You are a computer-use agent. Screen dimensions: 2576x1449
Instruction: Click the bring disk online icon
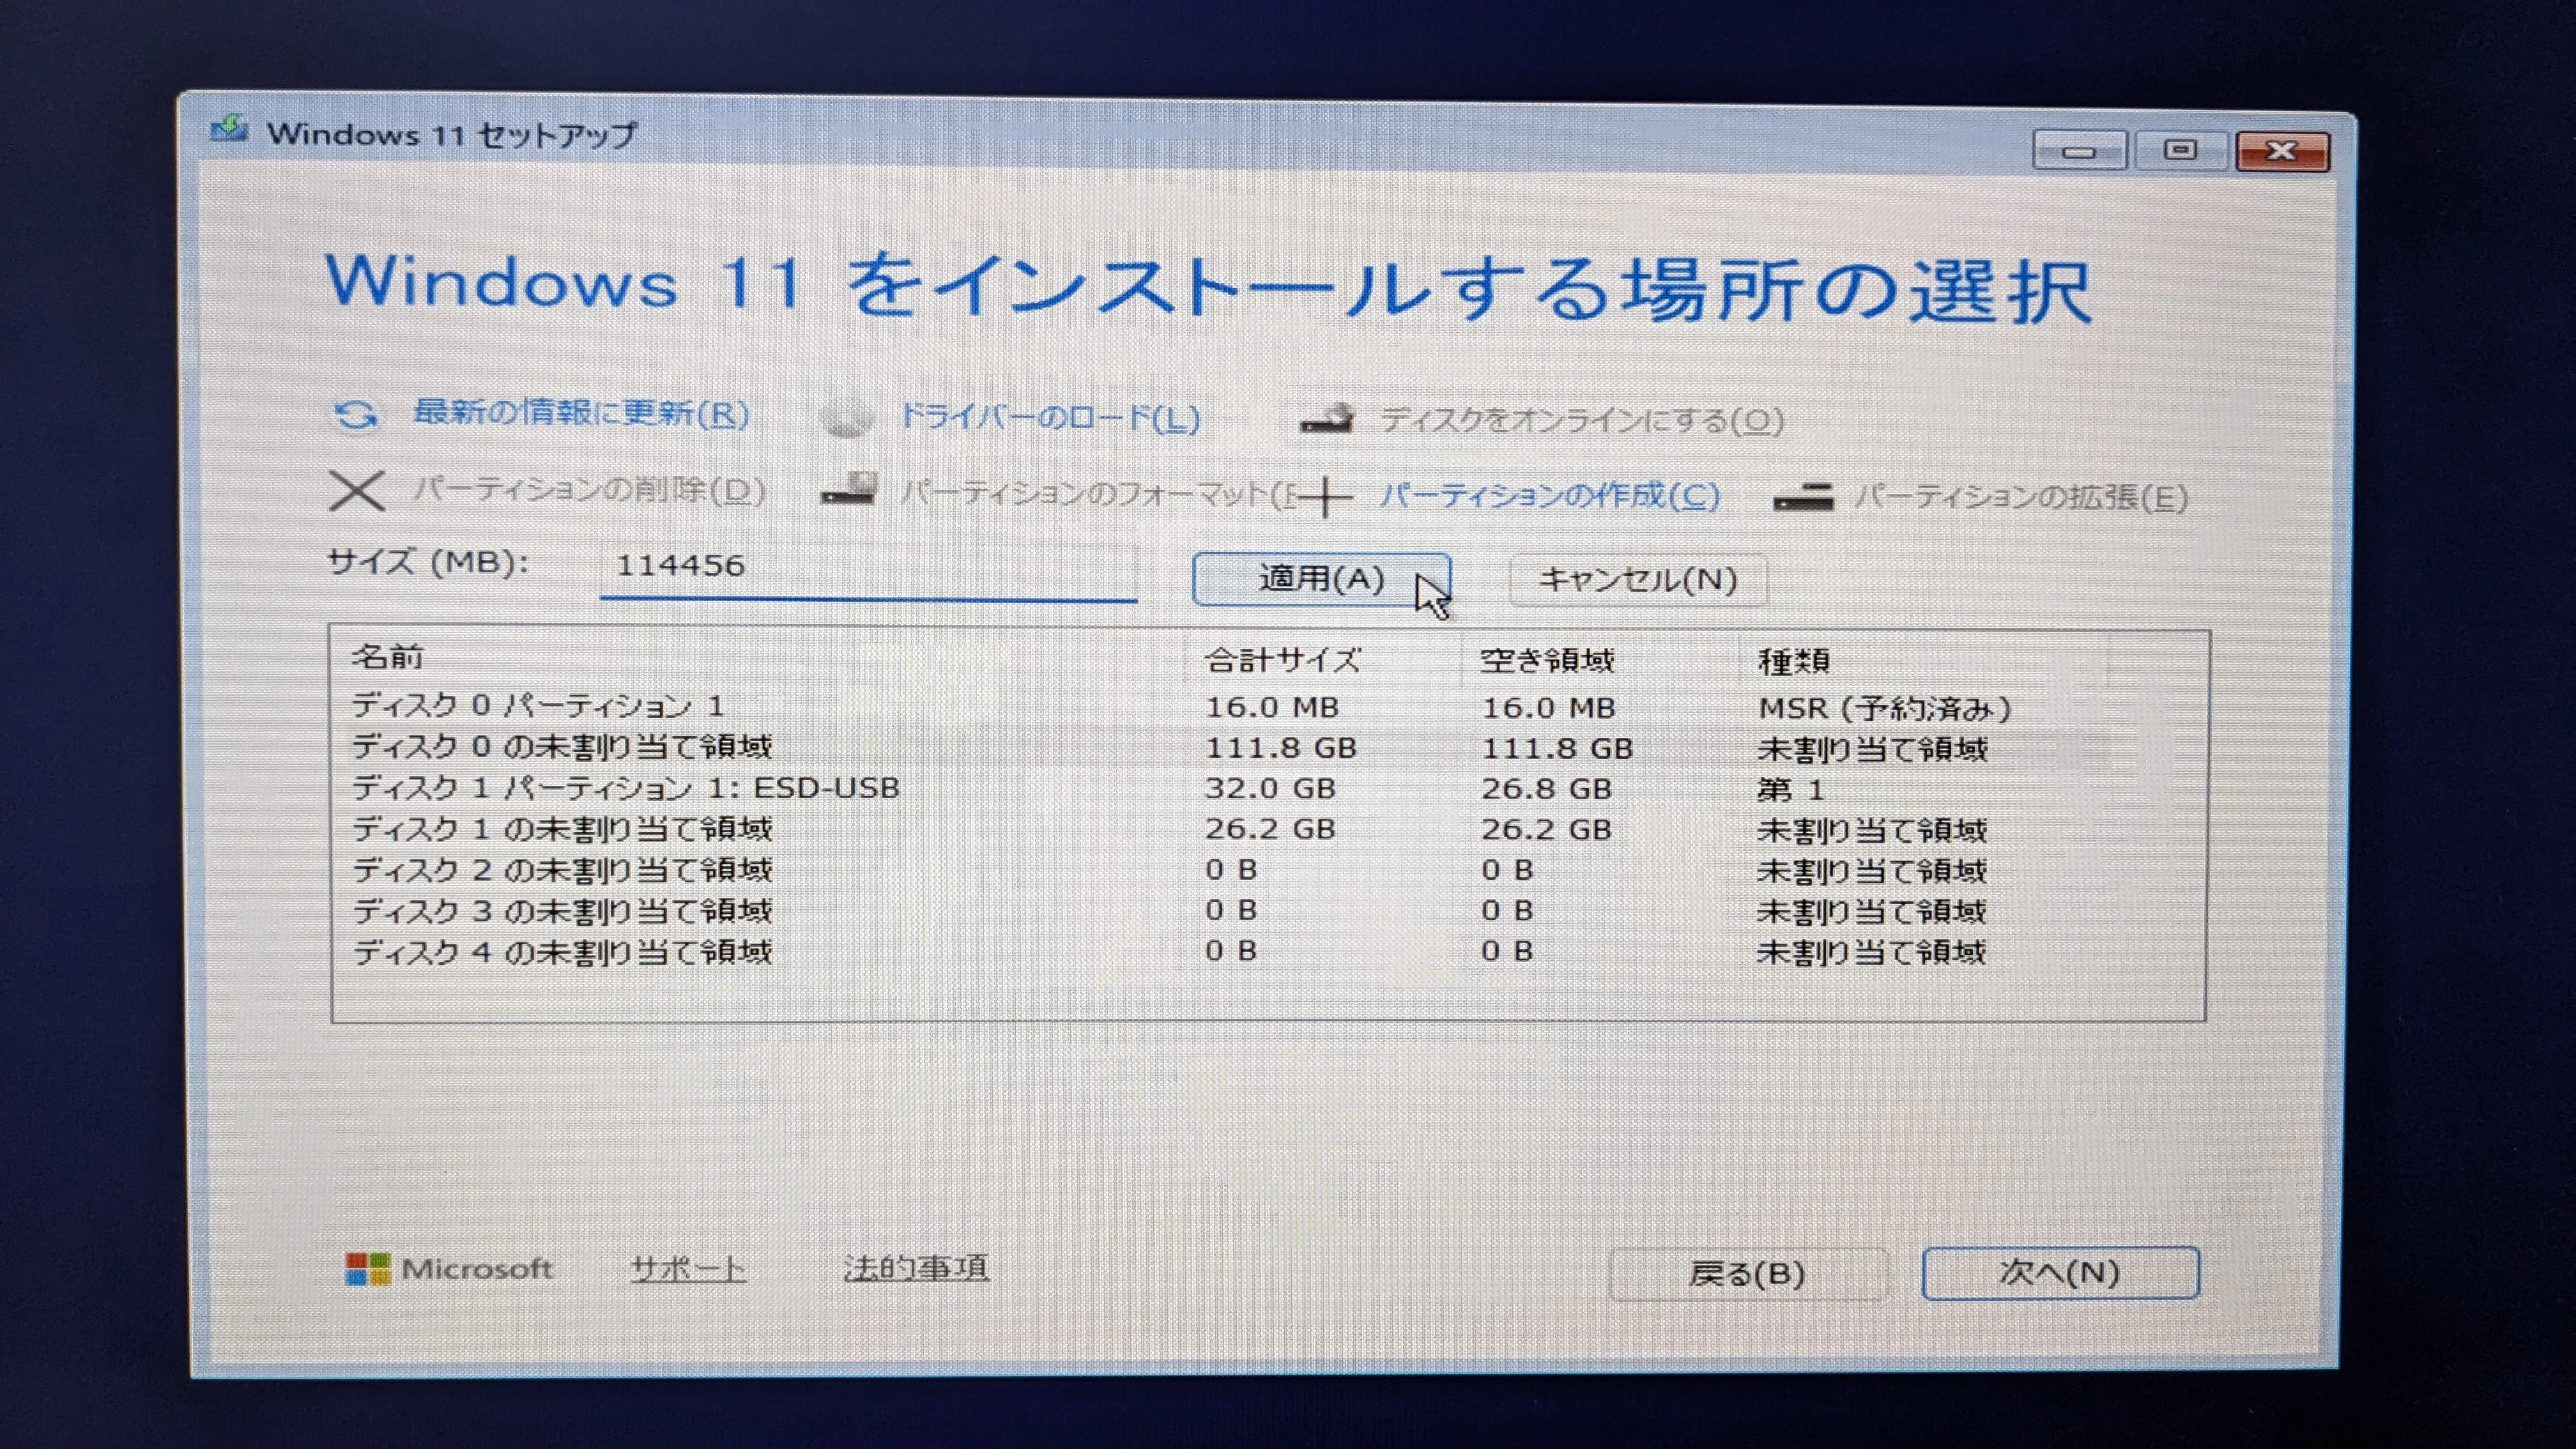(x=1327, y=418)
